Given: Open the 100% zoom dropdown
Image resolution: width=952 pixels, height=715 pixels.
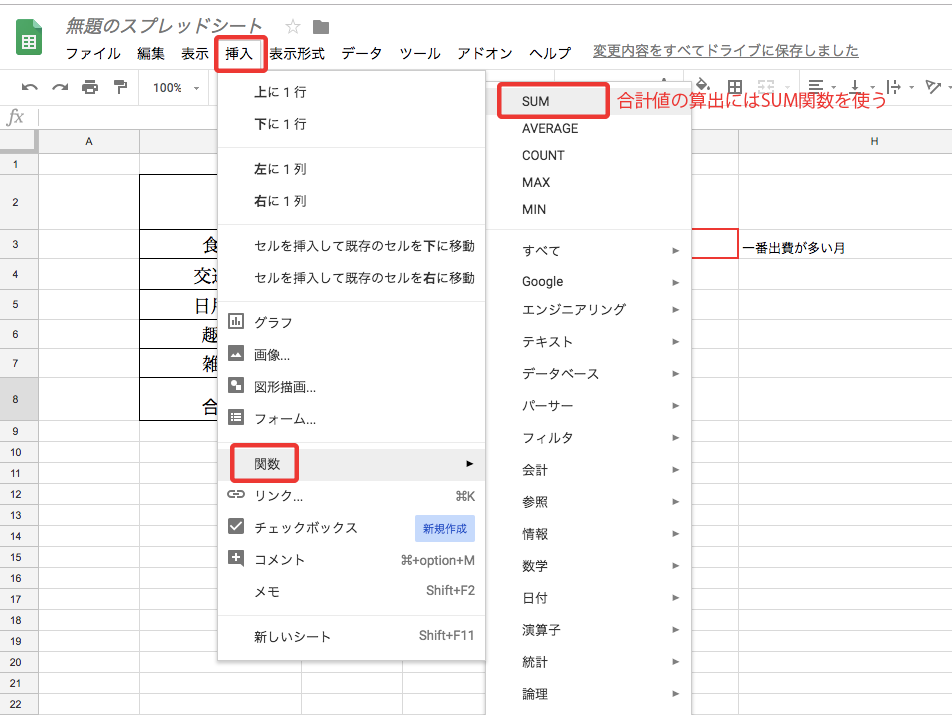Looking at the screenshot, I should [x=175, y=88].
